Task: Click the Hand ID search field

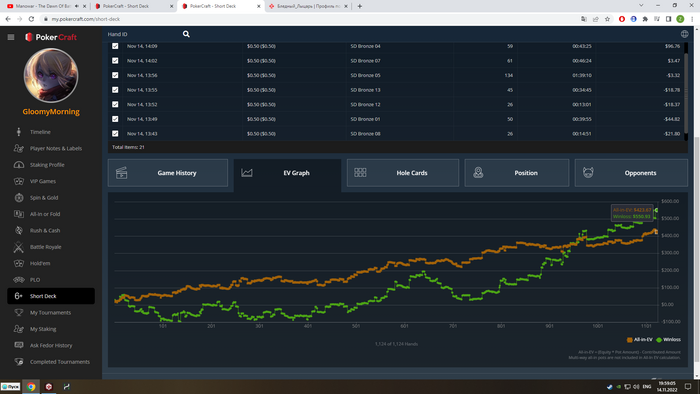Action: point(143,34)
